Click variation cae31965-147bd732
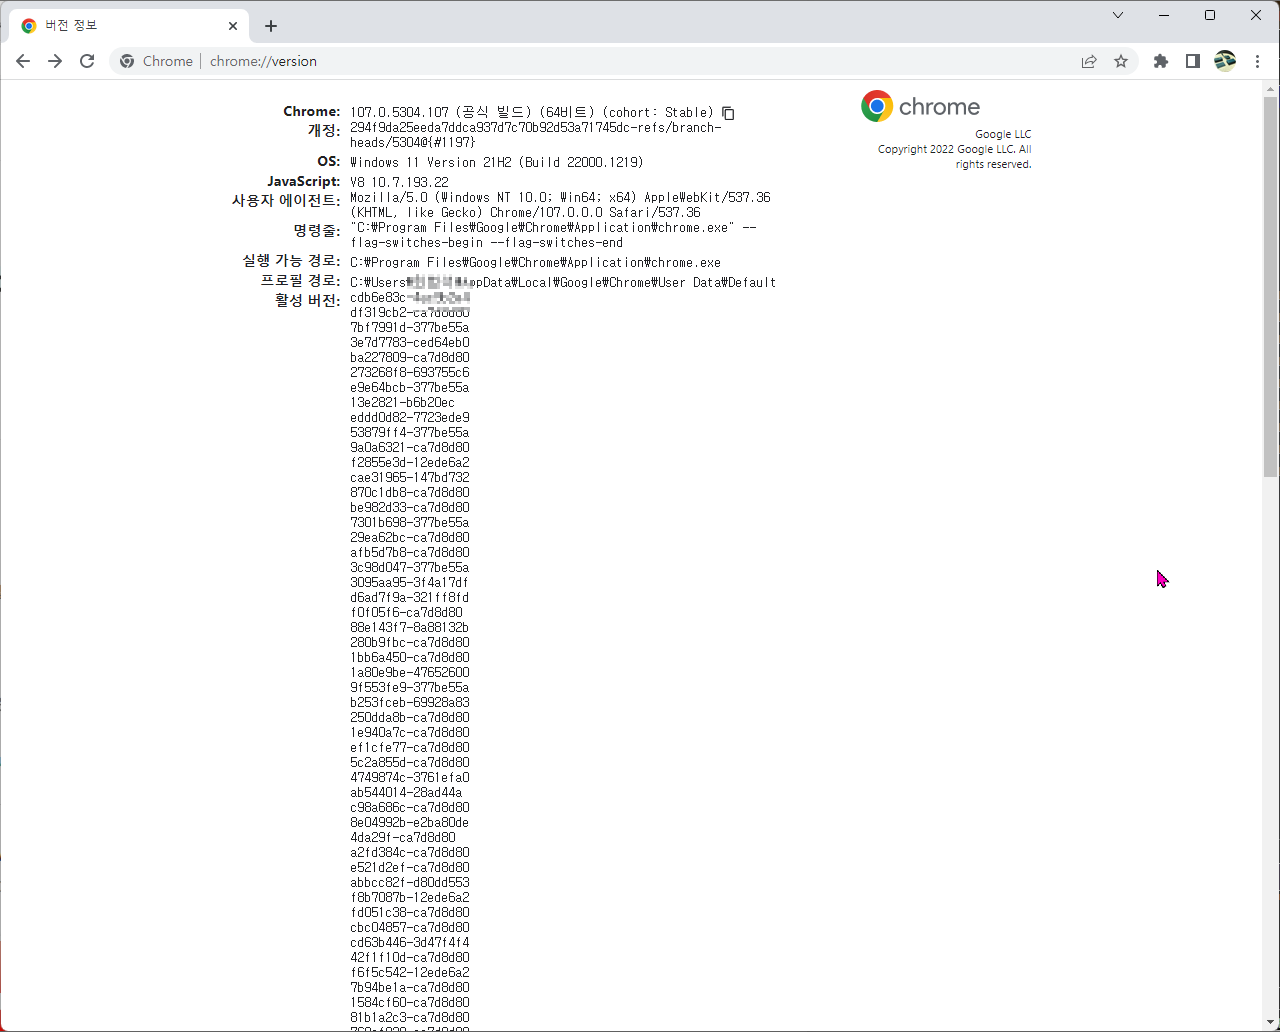This screenshot has height=1032, width=1280. (x=409, y=477)
